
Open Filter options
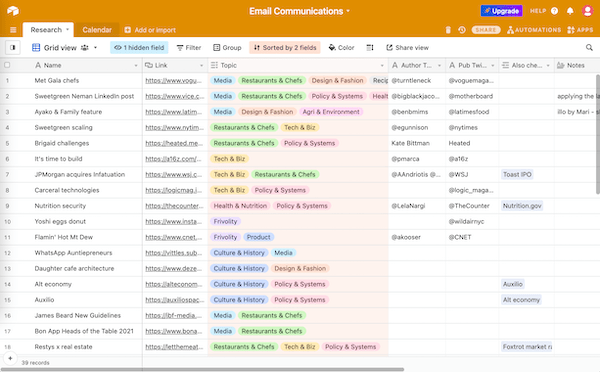[189, 47]
